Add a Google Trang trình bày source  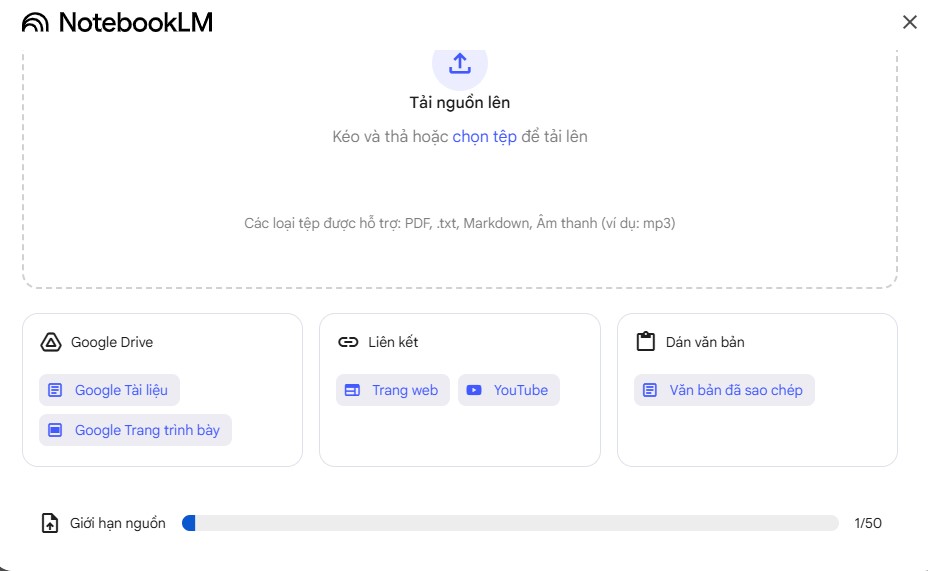click(x=136, y=430)
